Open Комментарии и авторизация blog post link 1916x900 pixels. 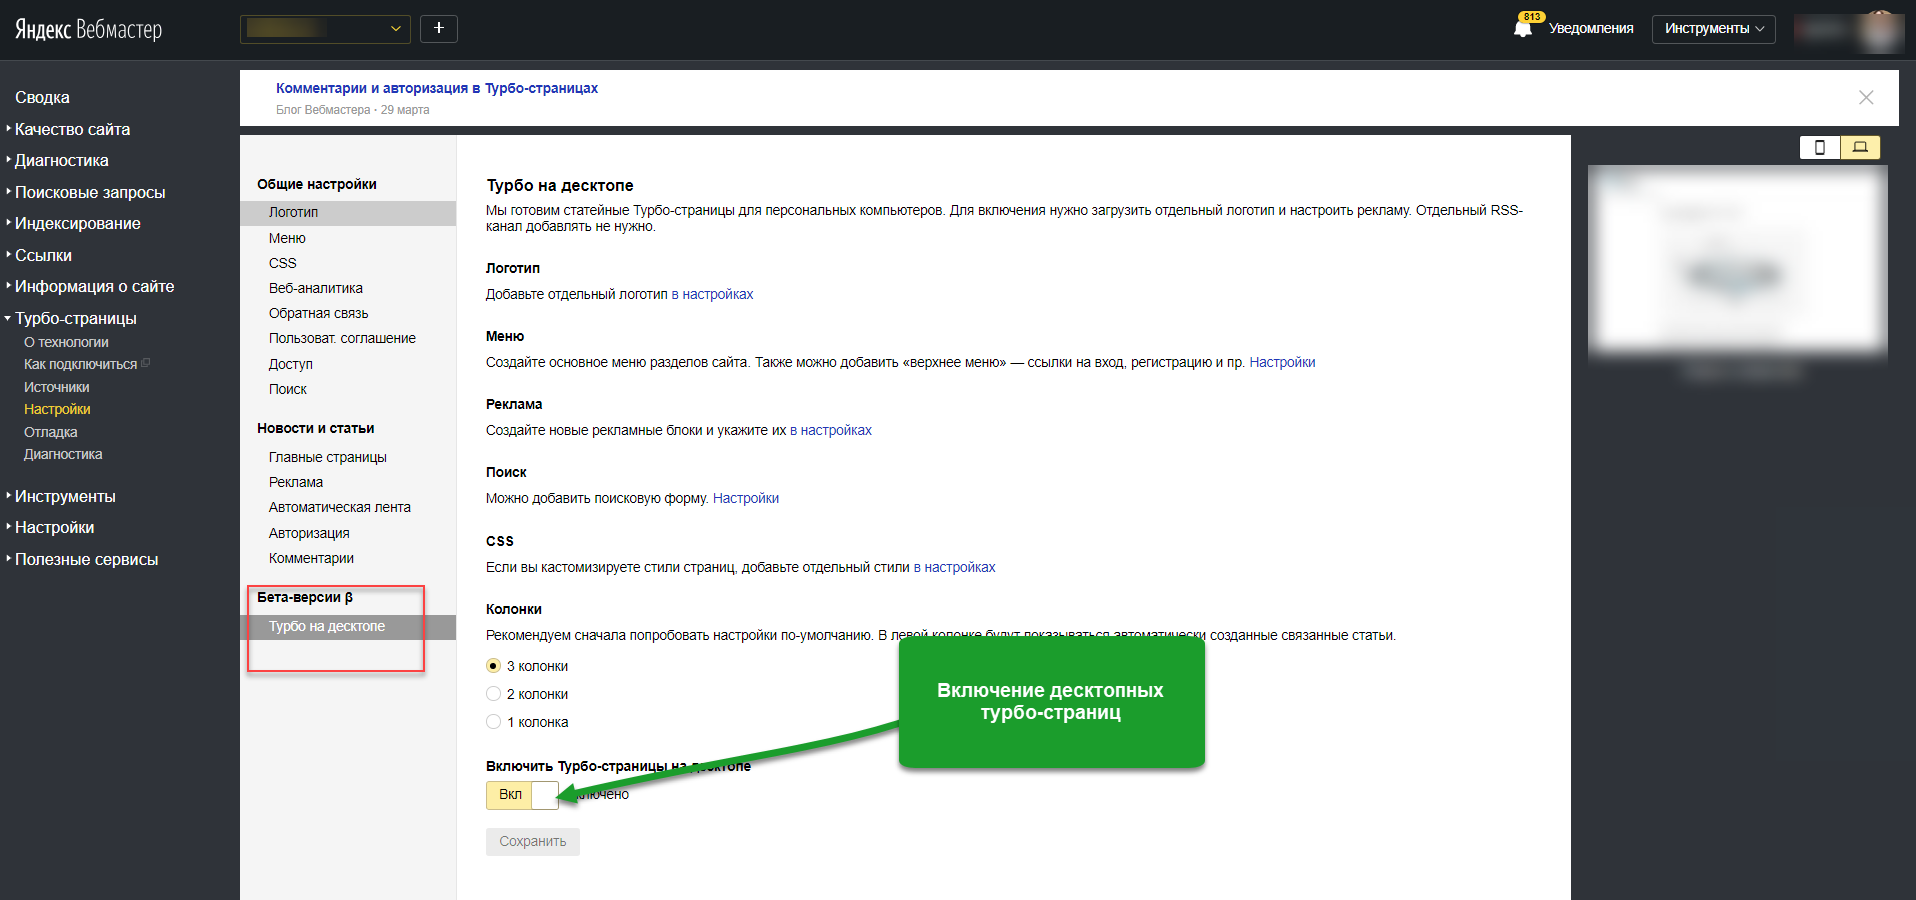[x=437, y=88]
